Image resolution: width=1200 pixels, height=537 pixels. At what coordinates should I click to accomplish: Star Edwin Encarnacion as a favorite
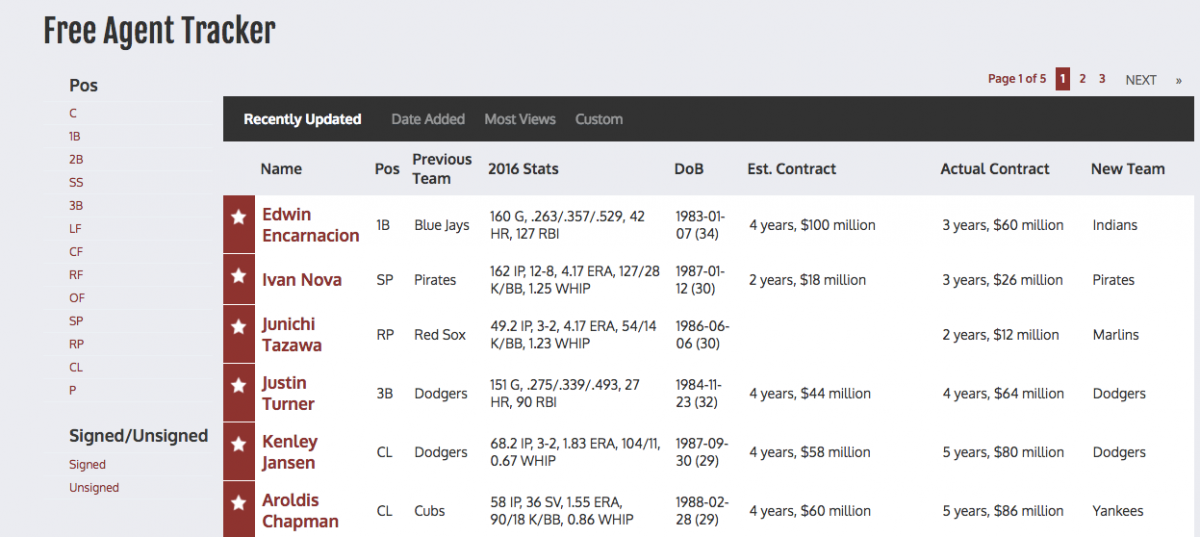pos(238,217)
